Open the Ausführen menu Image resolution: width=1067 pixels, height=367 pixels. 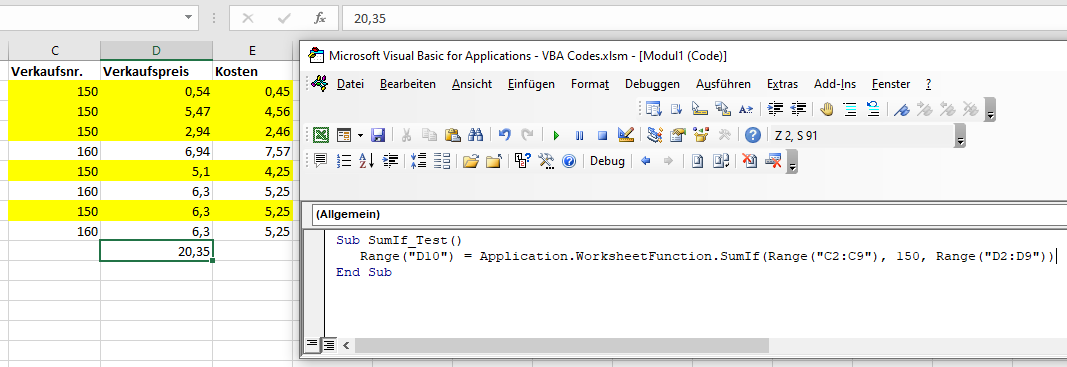coord(723,84)
